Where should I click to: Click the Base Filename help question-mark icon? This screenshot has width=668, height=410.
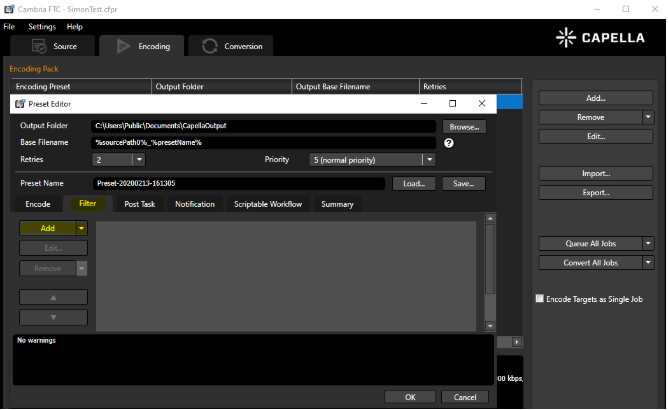(x=449, y=143)
